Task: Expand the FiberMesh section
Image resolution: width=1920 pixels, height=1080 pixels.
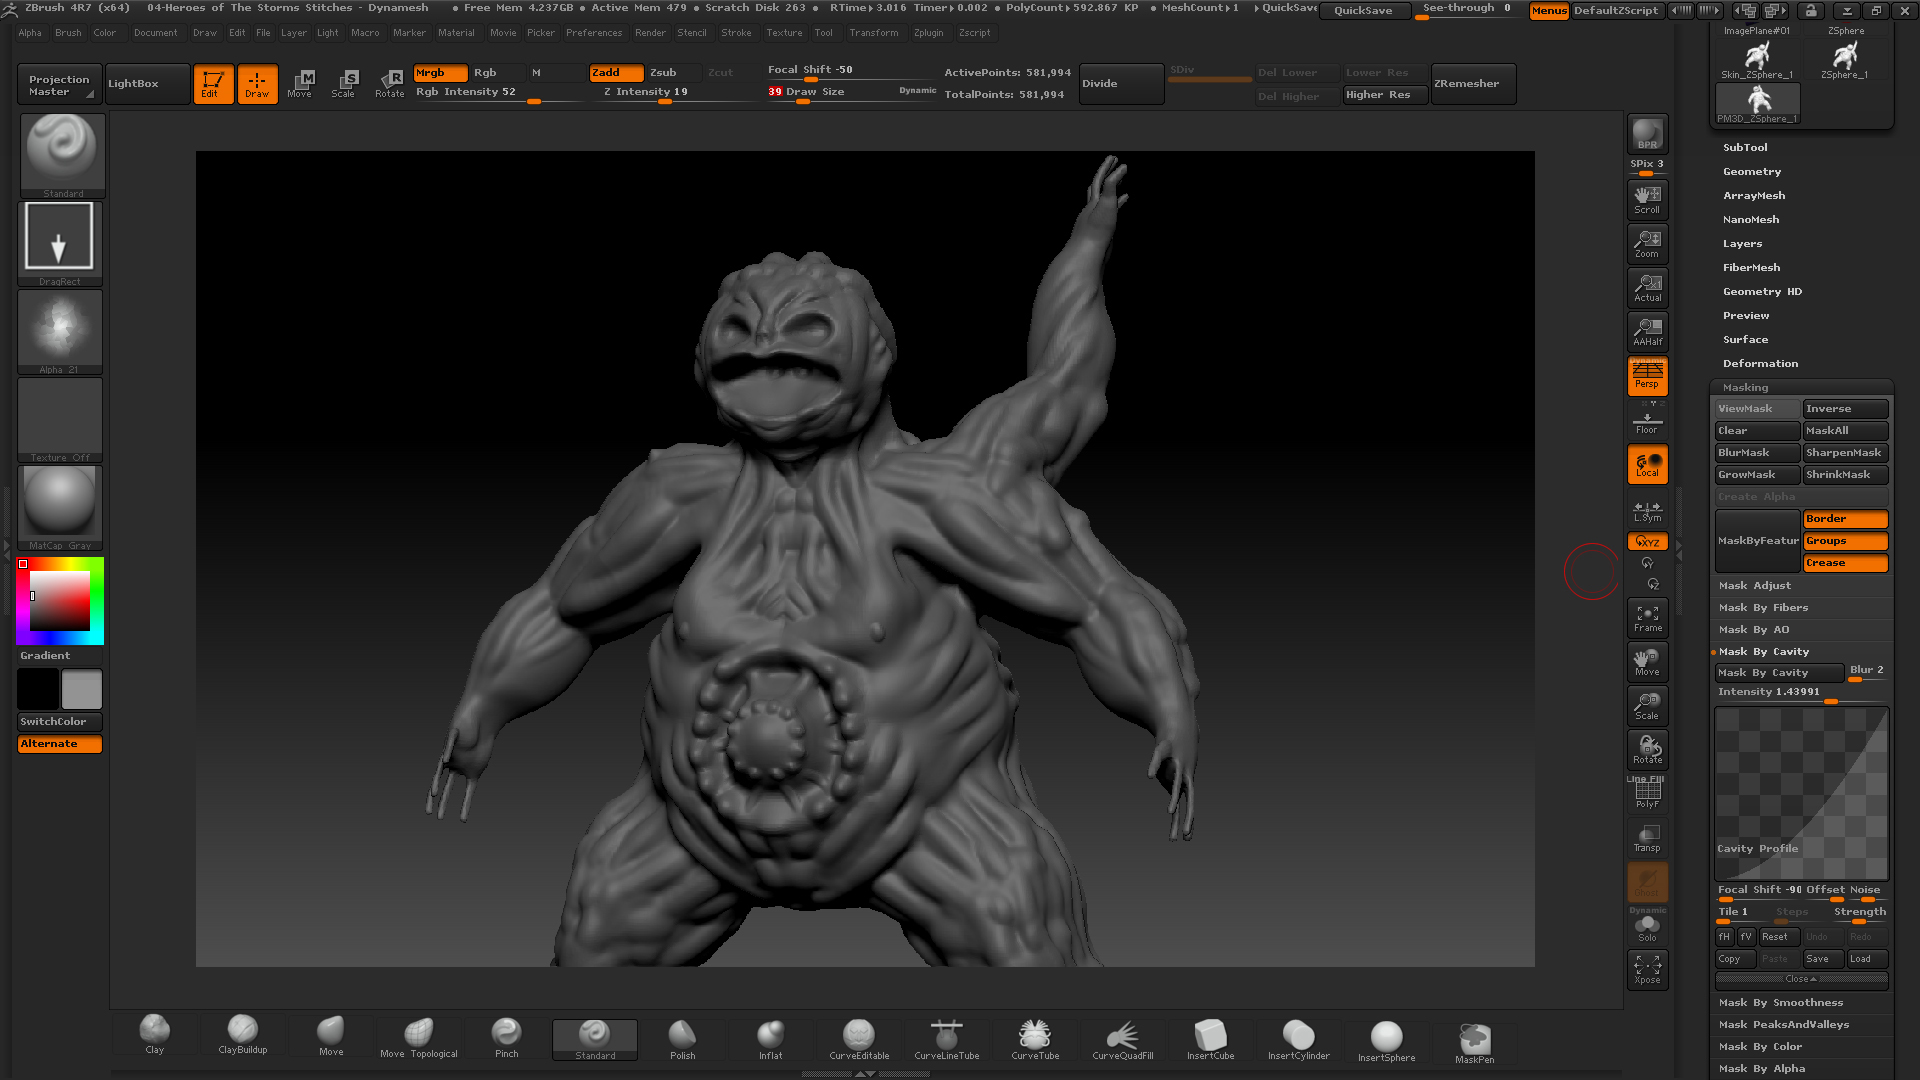Action: [x=1751, y=268]
